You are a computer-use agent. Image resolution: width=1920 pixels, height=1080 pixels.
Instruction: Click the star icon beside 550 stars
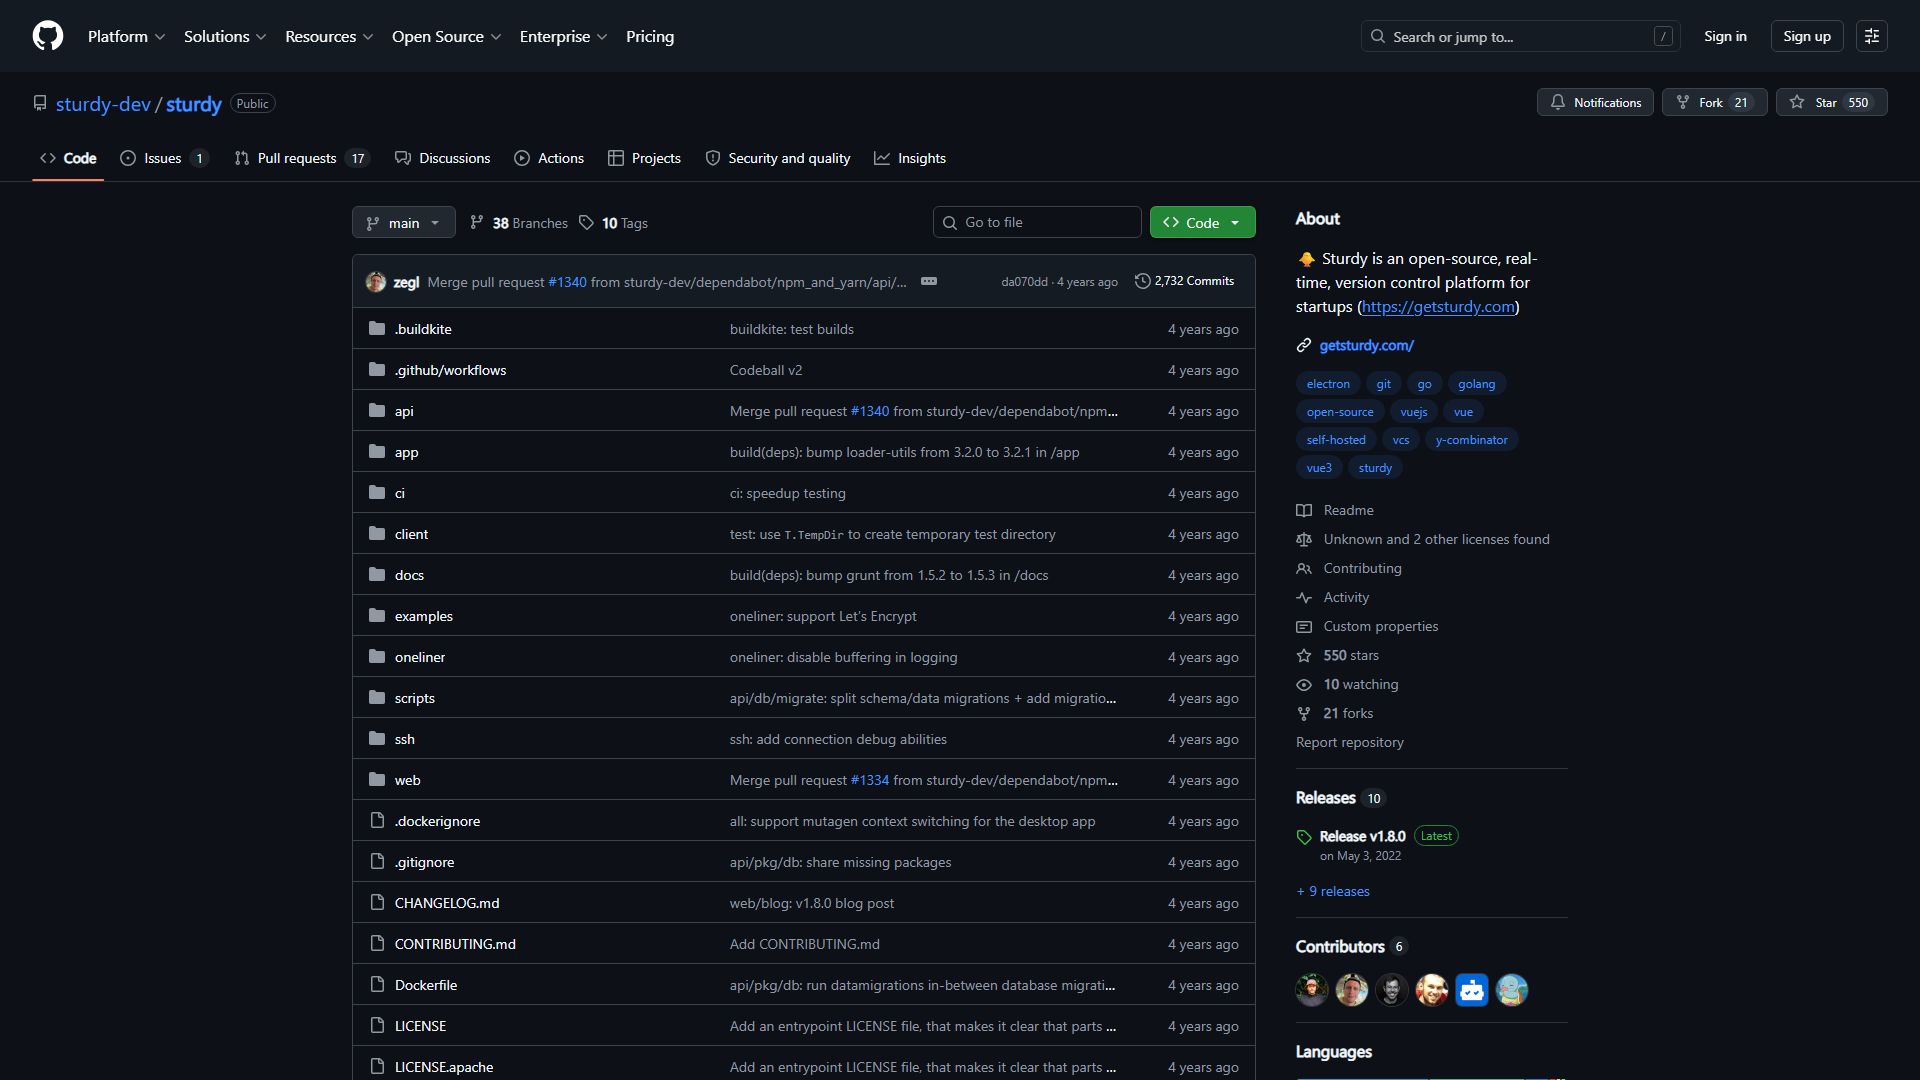tap(1304, 656)
